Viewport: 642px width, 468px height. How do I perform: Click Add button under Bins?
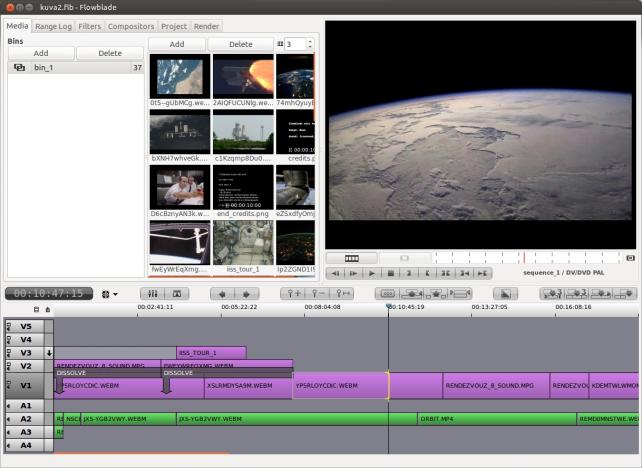tap(41, 53)
